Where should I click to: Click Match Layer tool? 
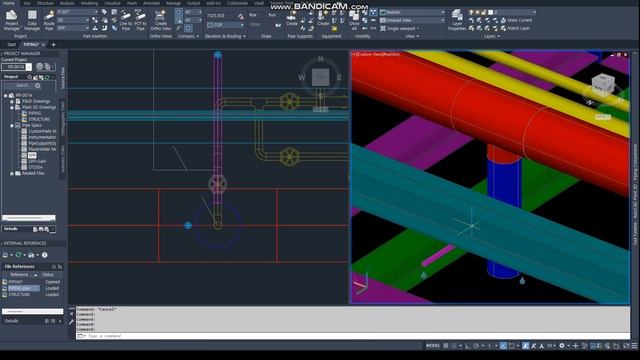[x=516, y=28]
